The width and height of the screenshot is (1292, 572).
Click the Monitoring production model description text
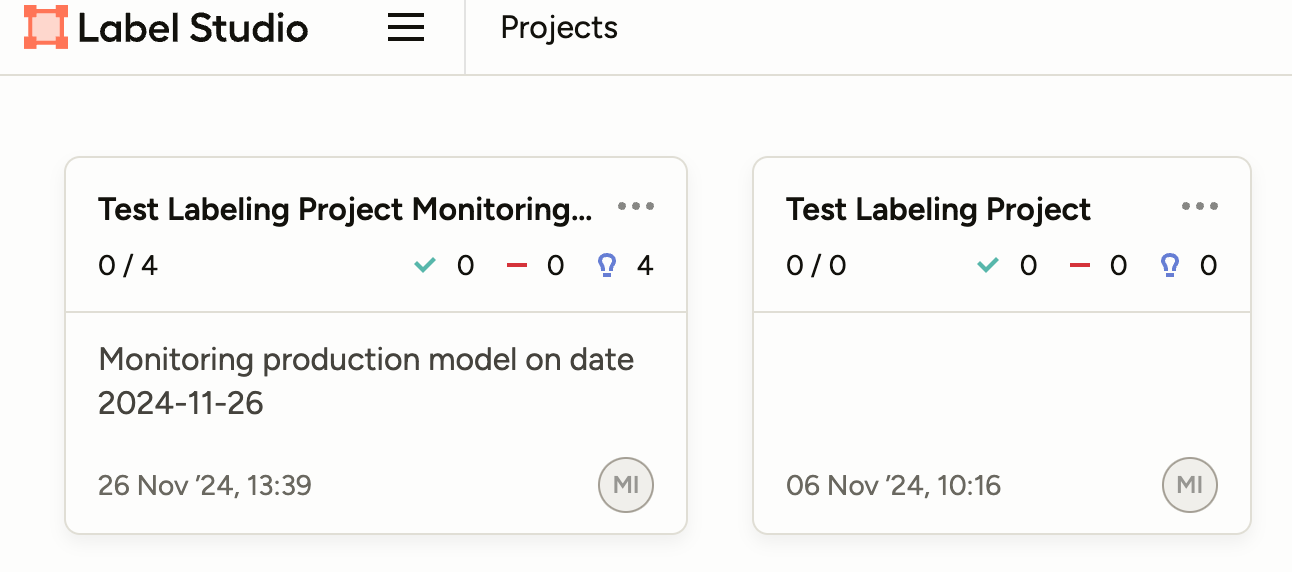point(366,380)
